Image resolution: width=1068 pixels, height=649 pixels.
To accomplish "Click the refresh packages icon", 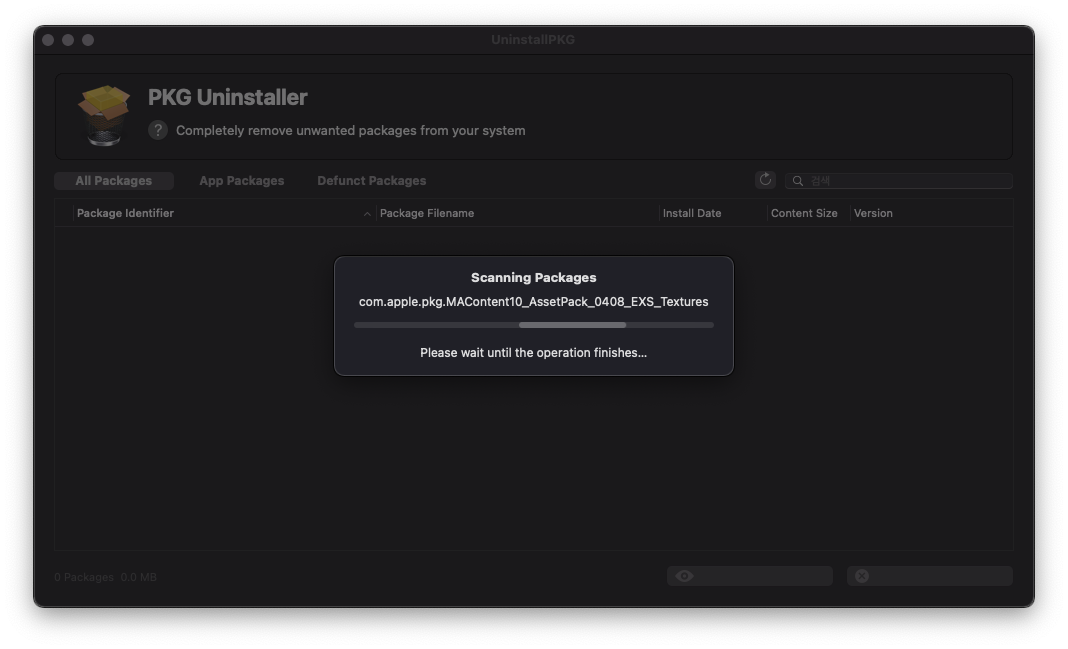I will pos(766,180).
